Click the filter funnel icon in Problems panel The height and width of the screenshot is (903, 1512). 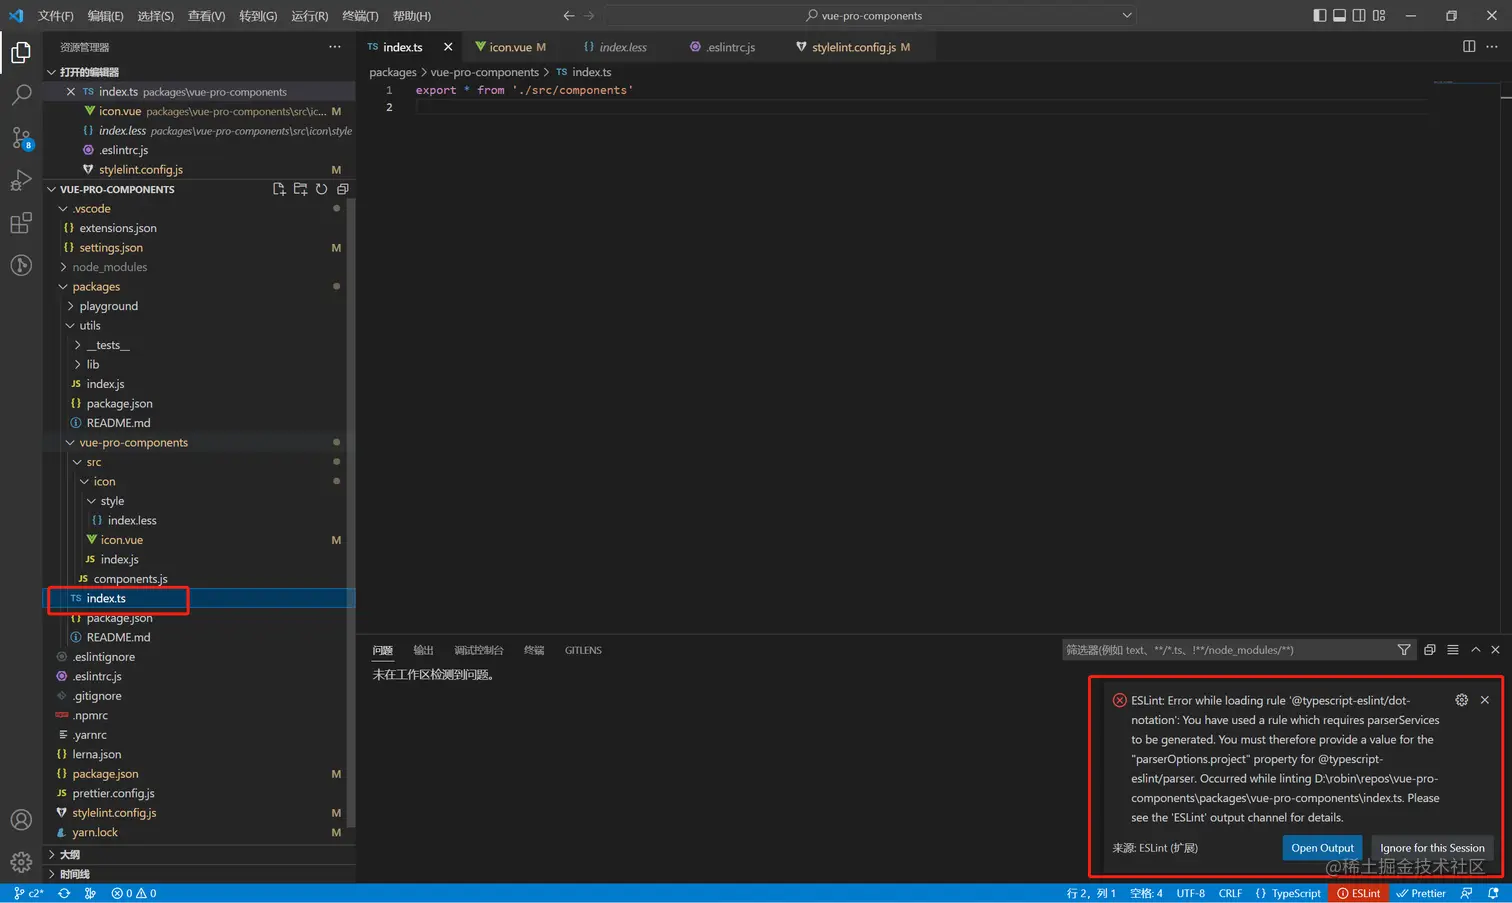(1404, 650)
